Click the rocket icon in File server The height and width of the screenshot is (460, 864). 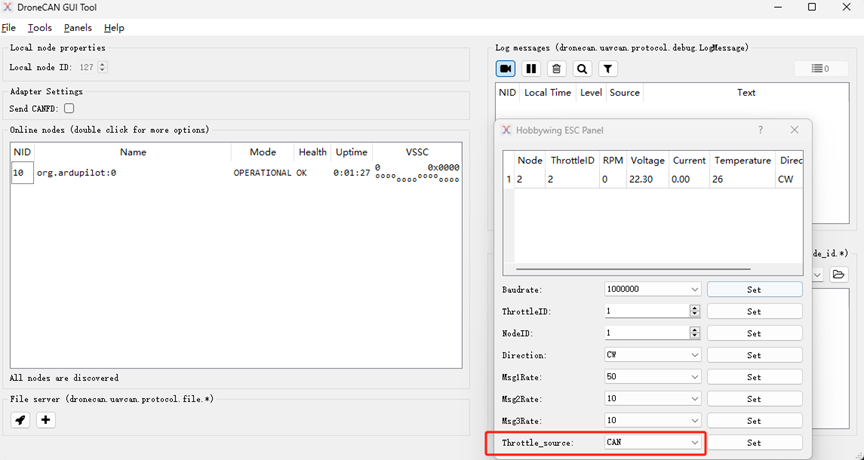(20, 420)
